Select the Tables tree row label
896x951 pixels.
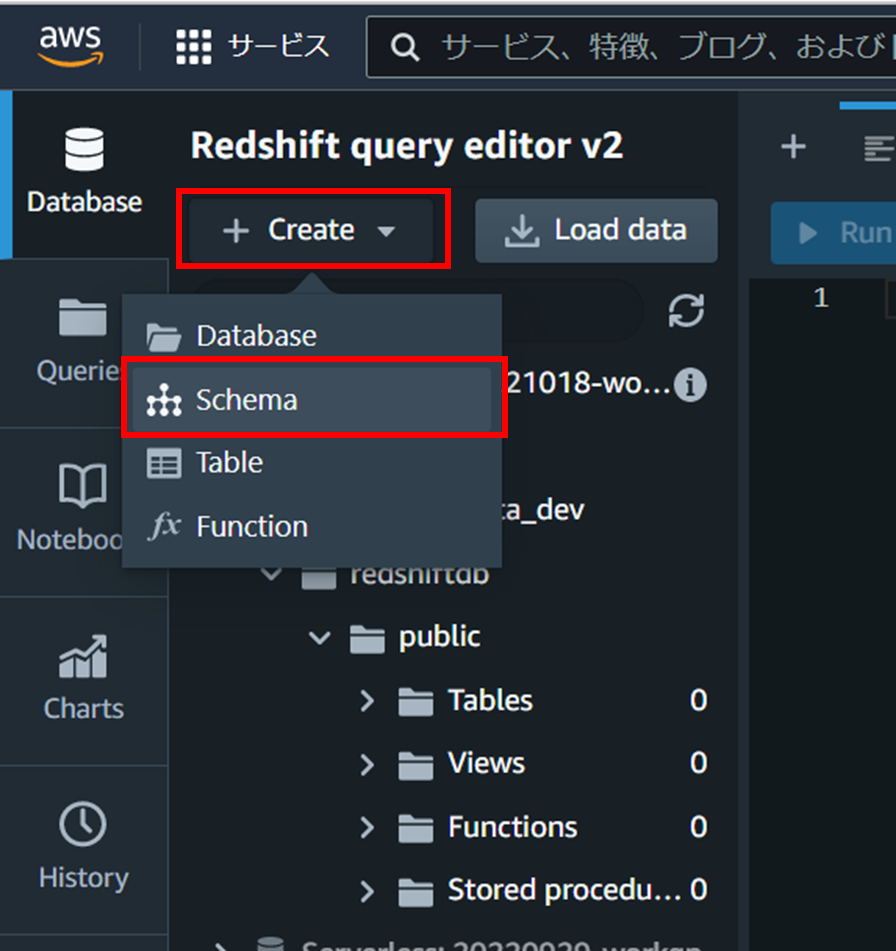[490, 701]
